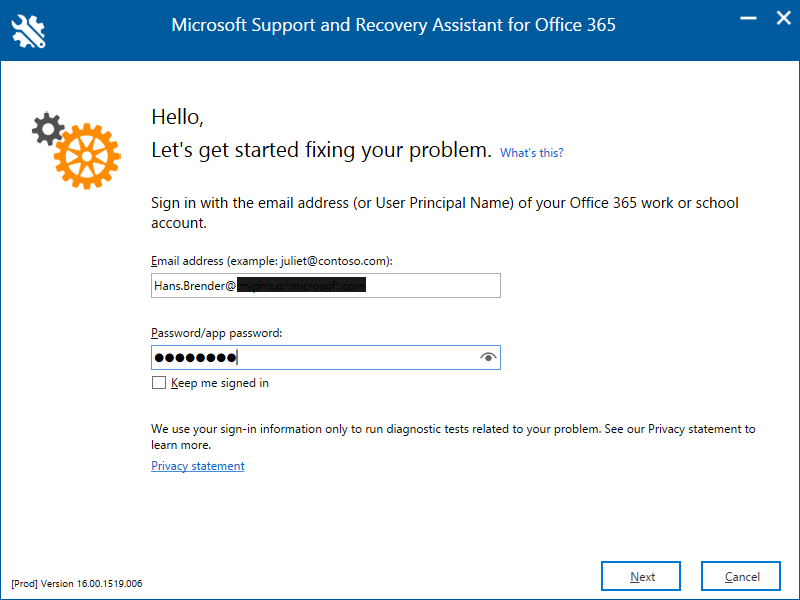Focus the Email address input field
This screenshot has width=800, height=600.
click(x=325, y=286)
